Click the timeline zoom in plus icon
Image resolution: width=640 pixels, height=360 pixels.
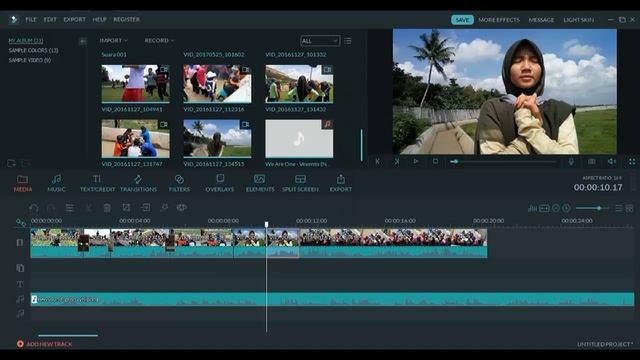coord(567,208)
